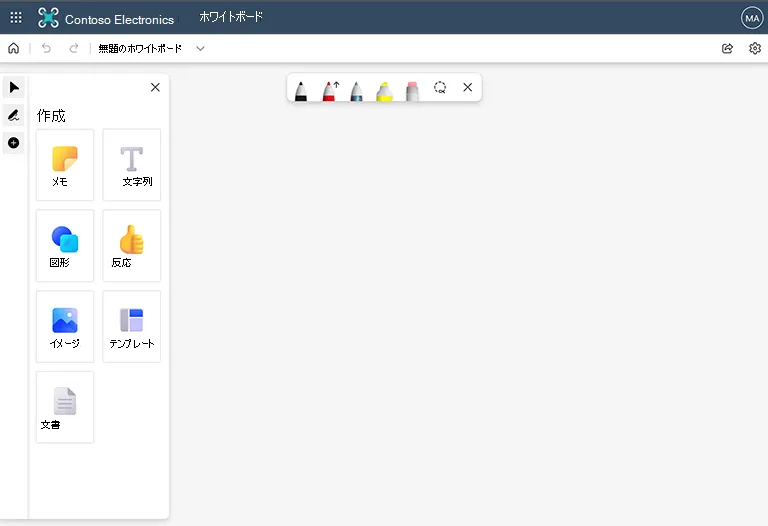Open the app launcher grid
The width and height of the screenshot is (768, 526).
point(16,18)
